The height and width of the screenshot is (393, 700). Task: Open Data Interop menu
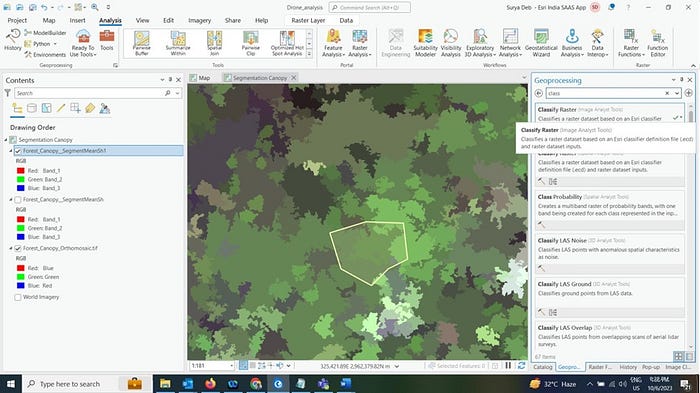[597, 43]
